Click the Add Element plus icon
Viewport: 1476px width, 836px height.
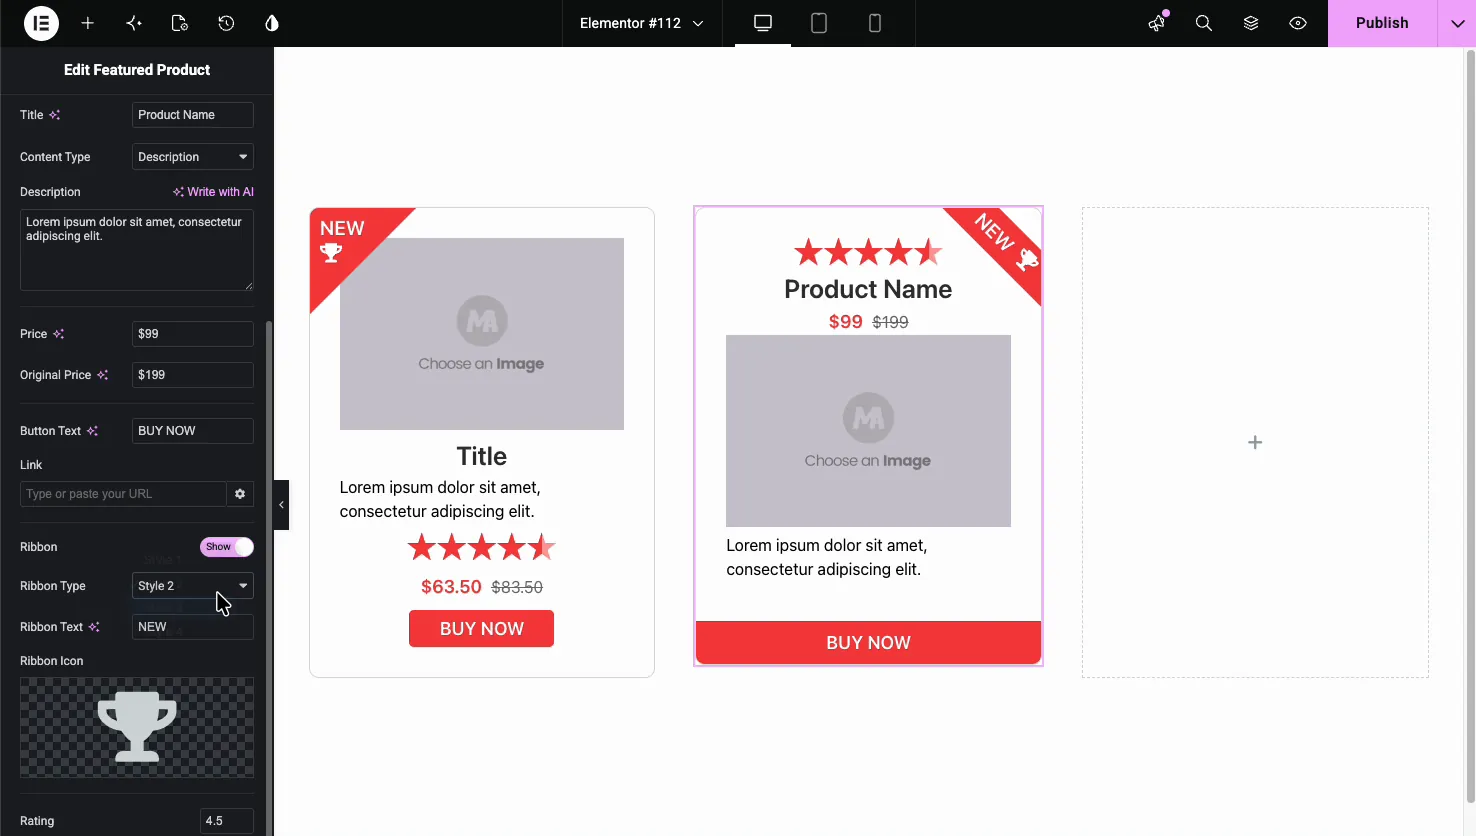pos(88,23)
